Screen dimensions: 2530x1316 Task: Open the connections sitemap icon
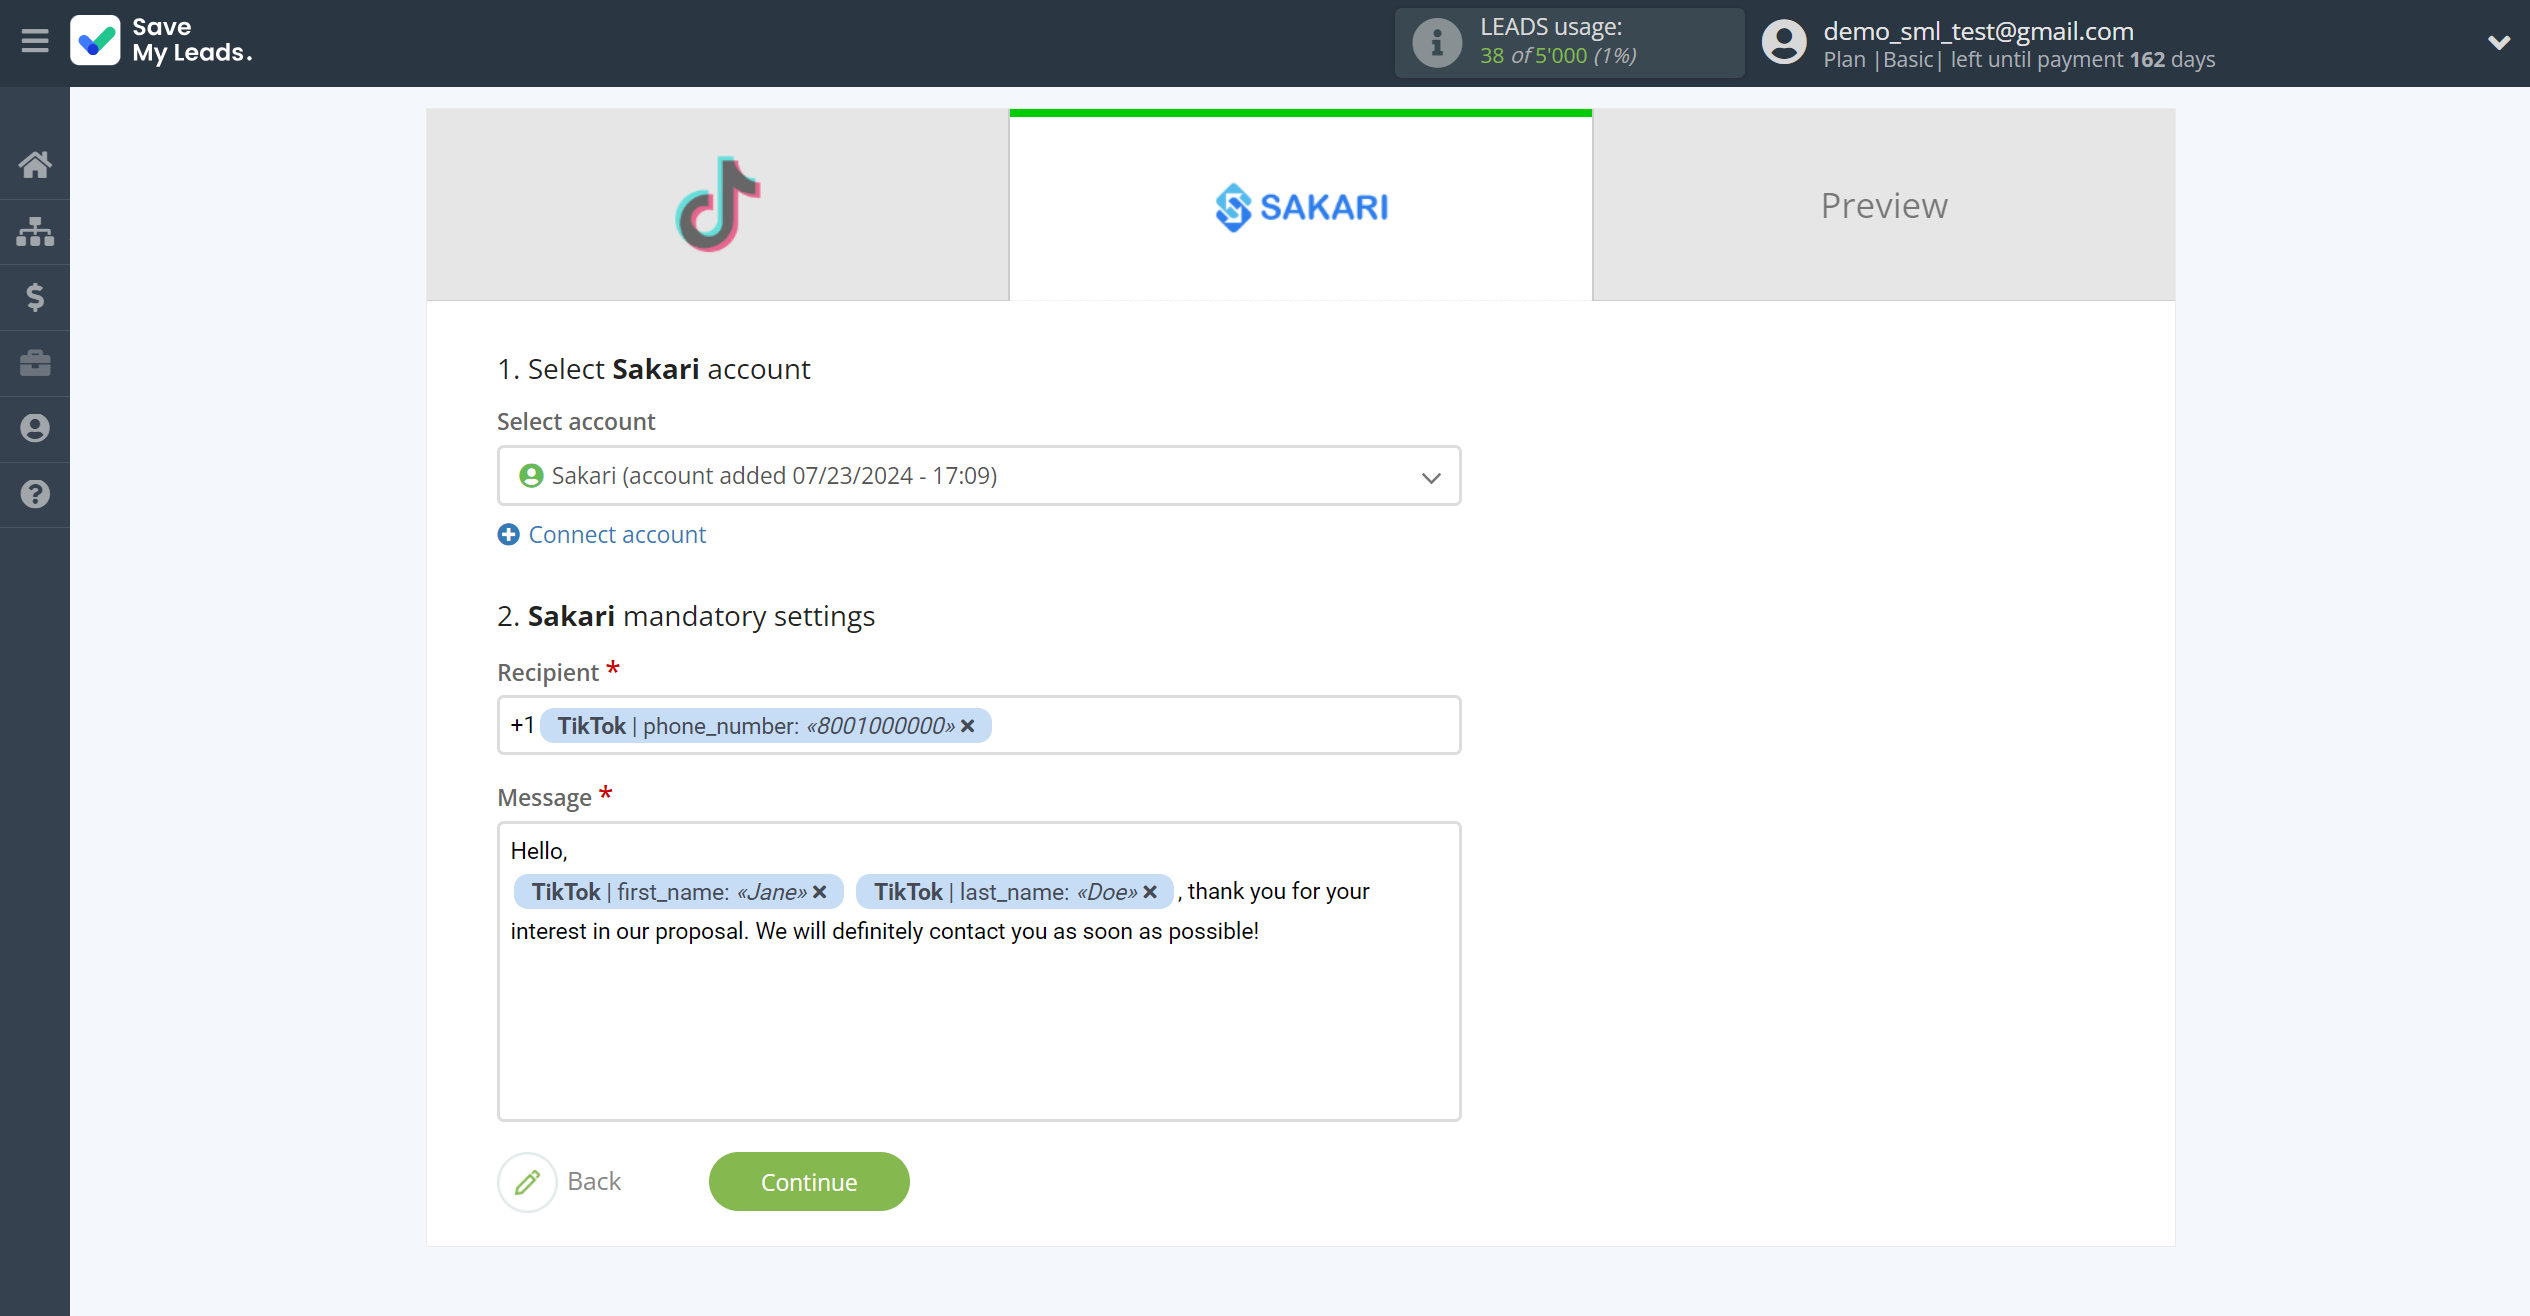click(35, 231)
